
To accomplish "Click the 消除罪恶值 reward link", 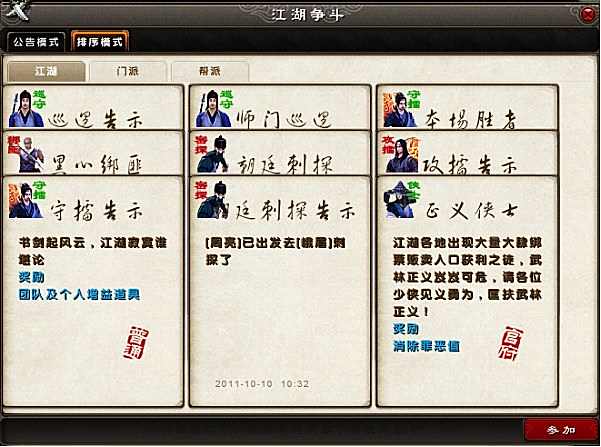I will 426,346.
